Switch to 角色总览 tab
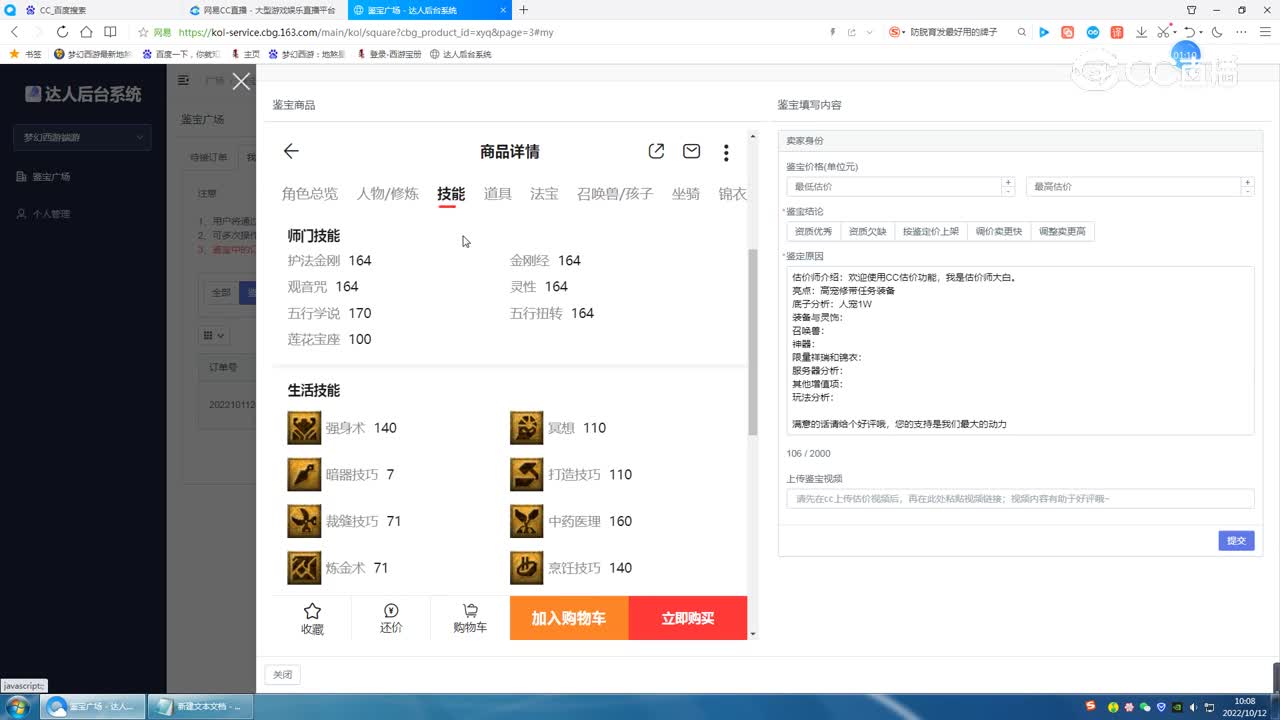 310,194
